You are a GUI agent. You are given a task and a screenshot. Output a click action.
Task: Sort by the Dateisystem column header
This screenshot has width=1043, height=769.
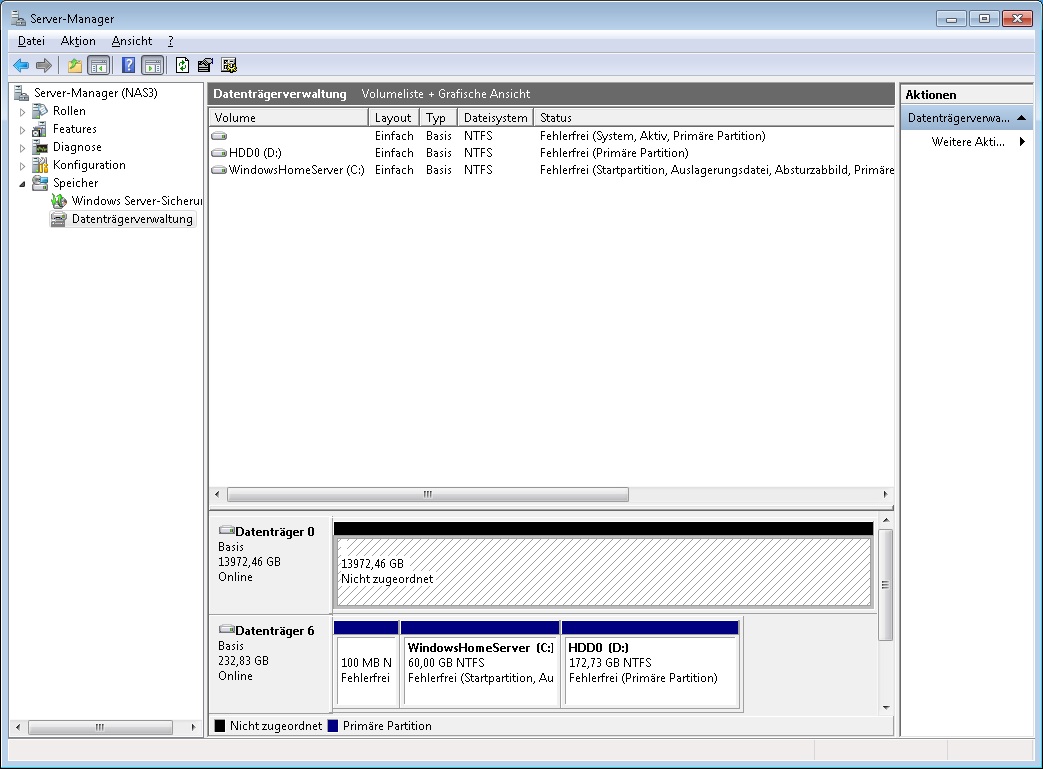tap(496, 118)
